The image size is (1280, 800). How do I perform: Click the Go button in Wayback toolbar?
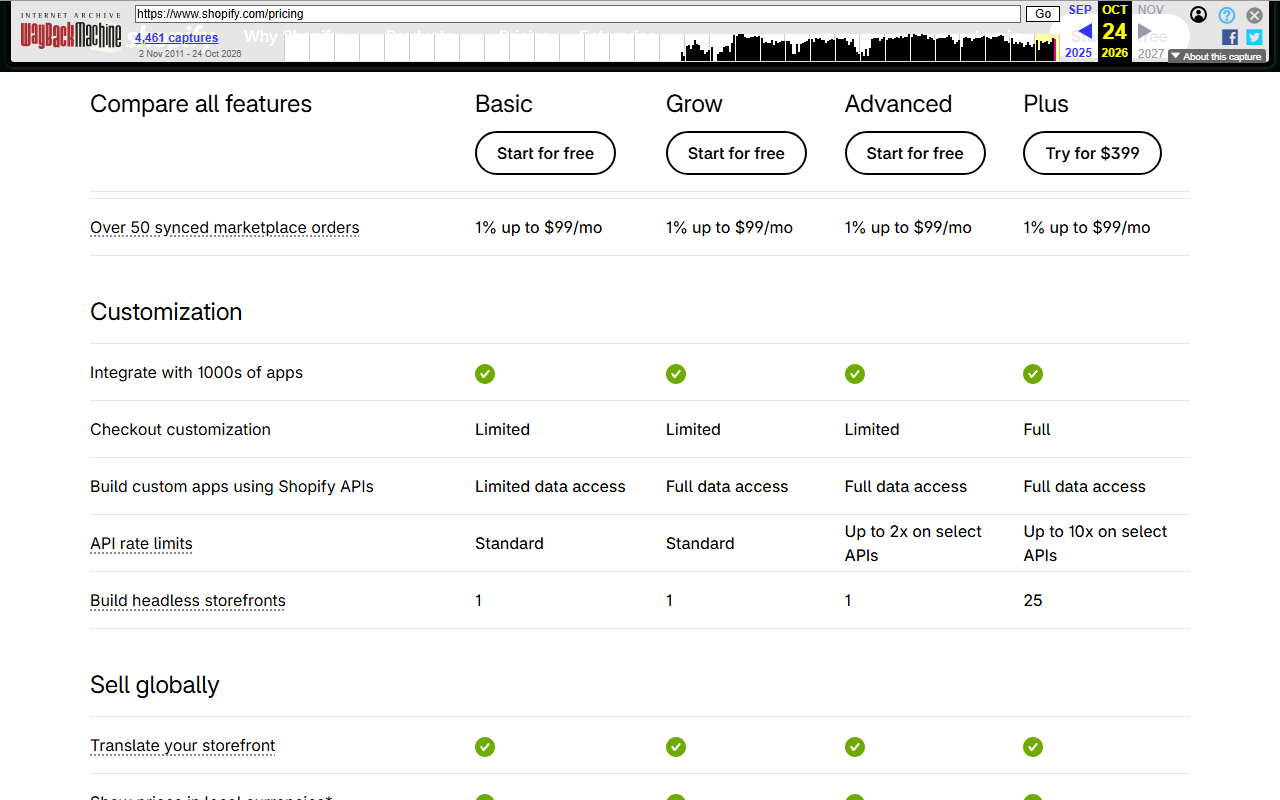click(1043, 14)
